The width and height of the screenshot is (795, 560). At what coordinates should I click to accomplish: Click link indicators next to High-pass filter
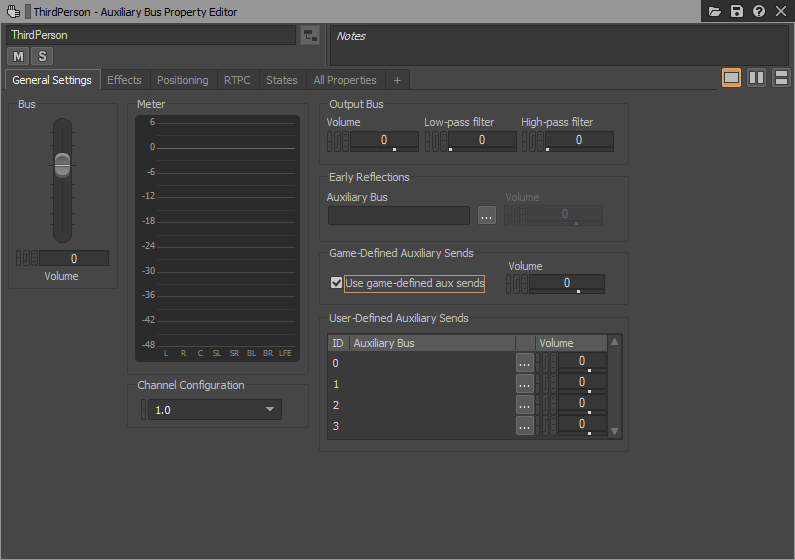tap(533, 141)
